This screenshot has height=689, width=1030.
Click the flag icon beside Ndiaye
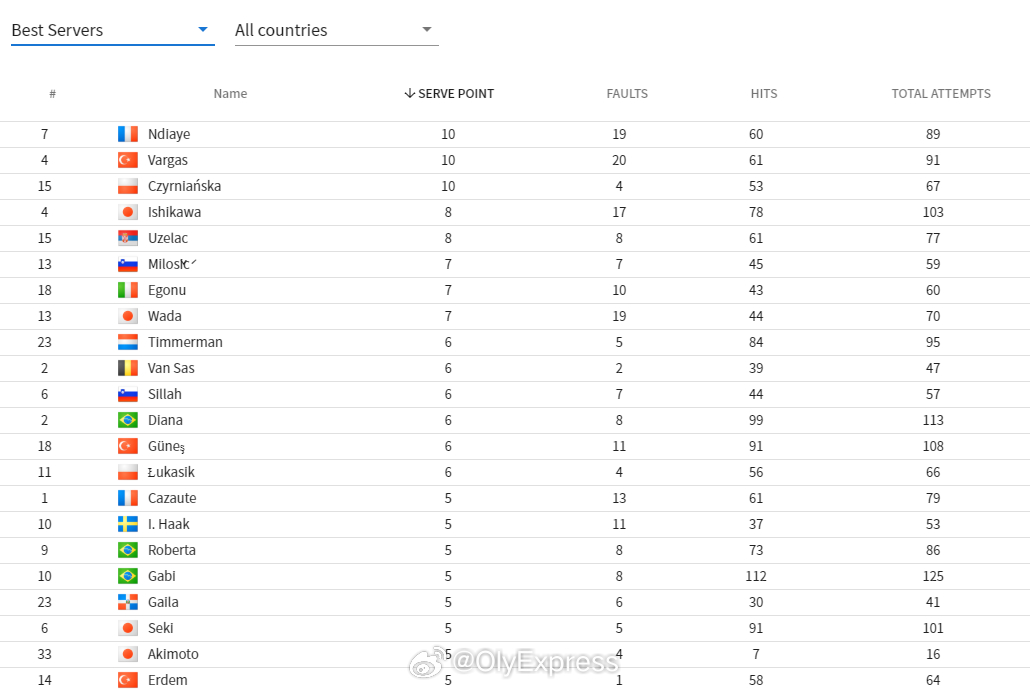pyautogui.click(x=128, y=134)
